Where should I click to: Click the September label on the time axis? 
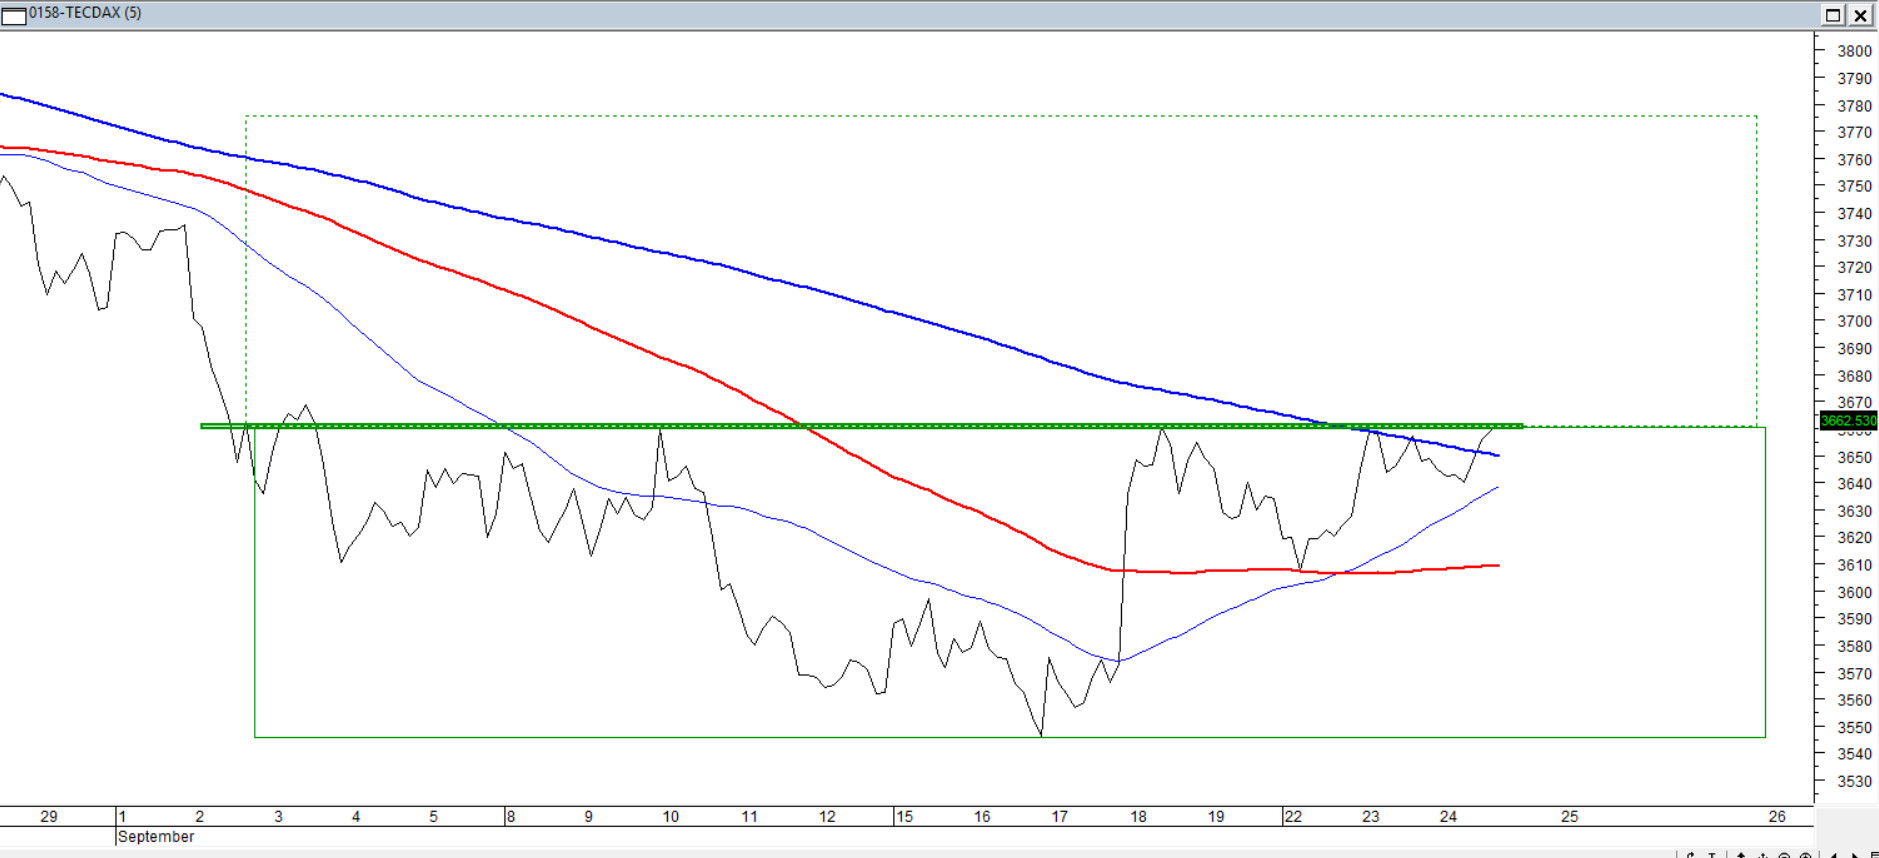tap(156, 837)
